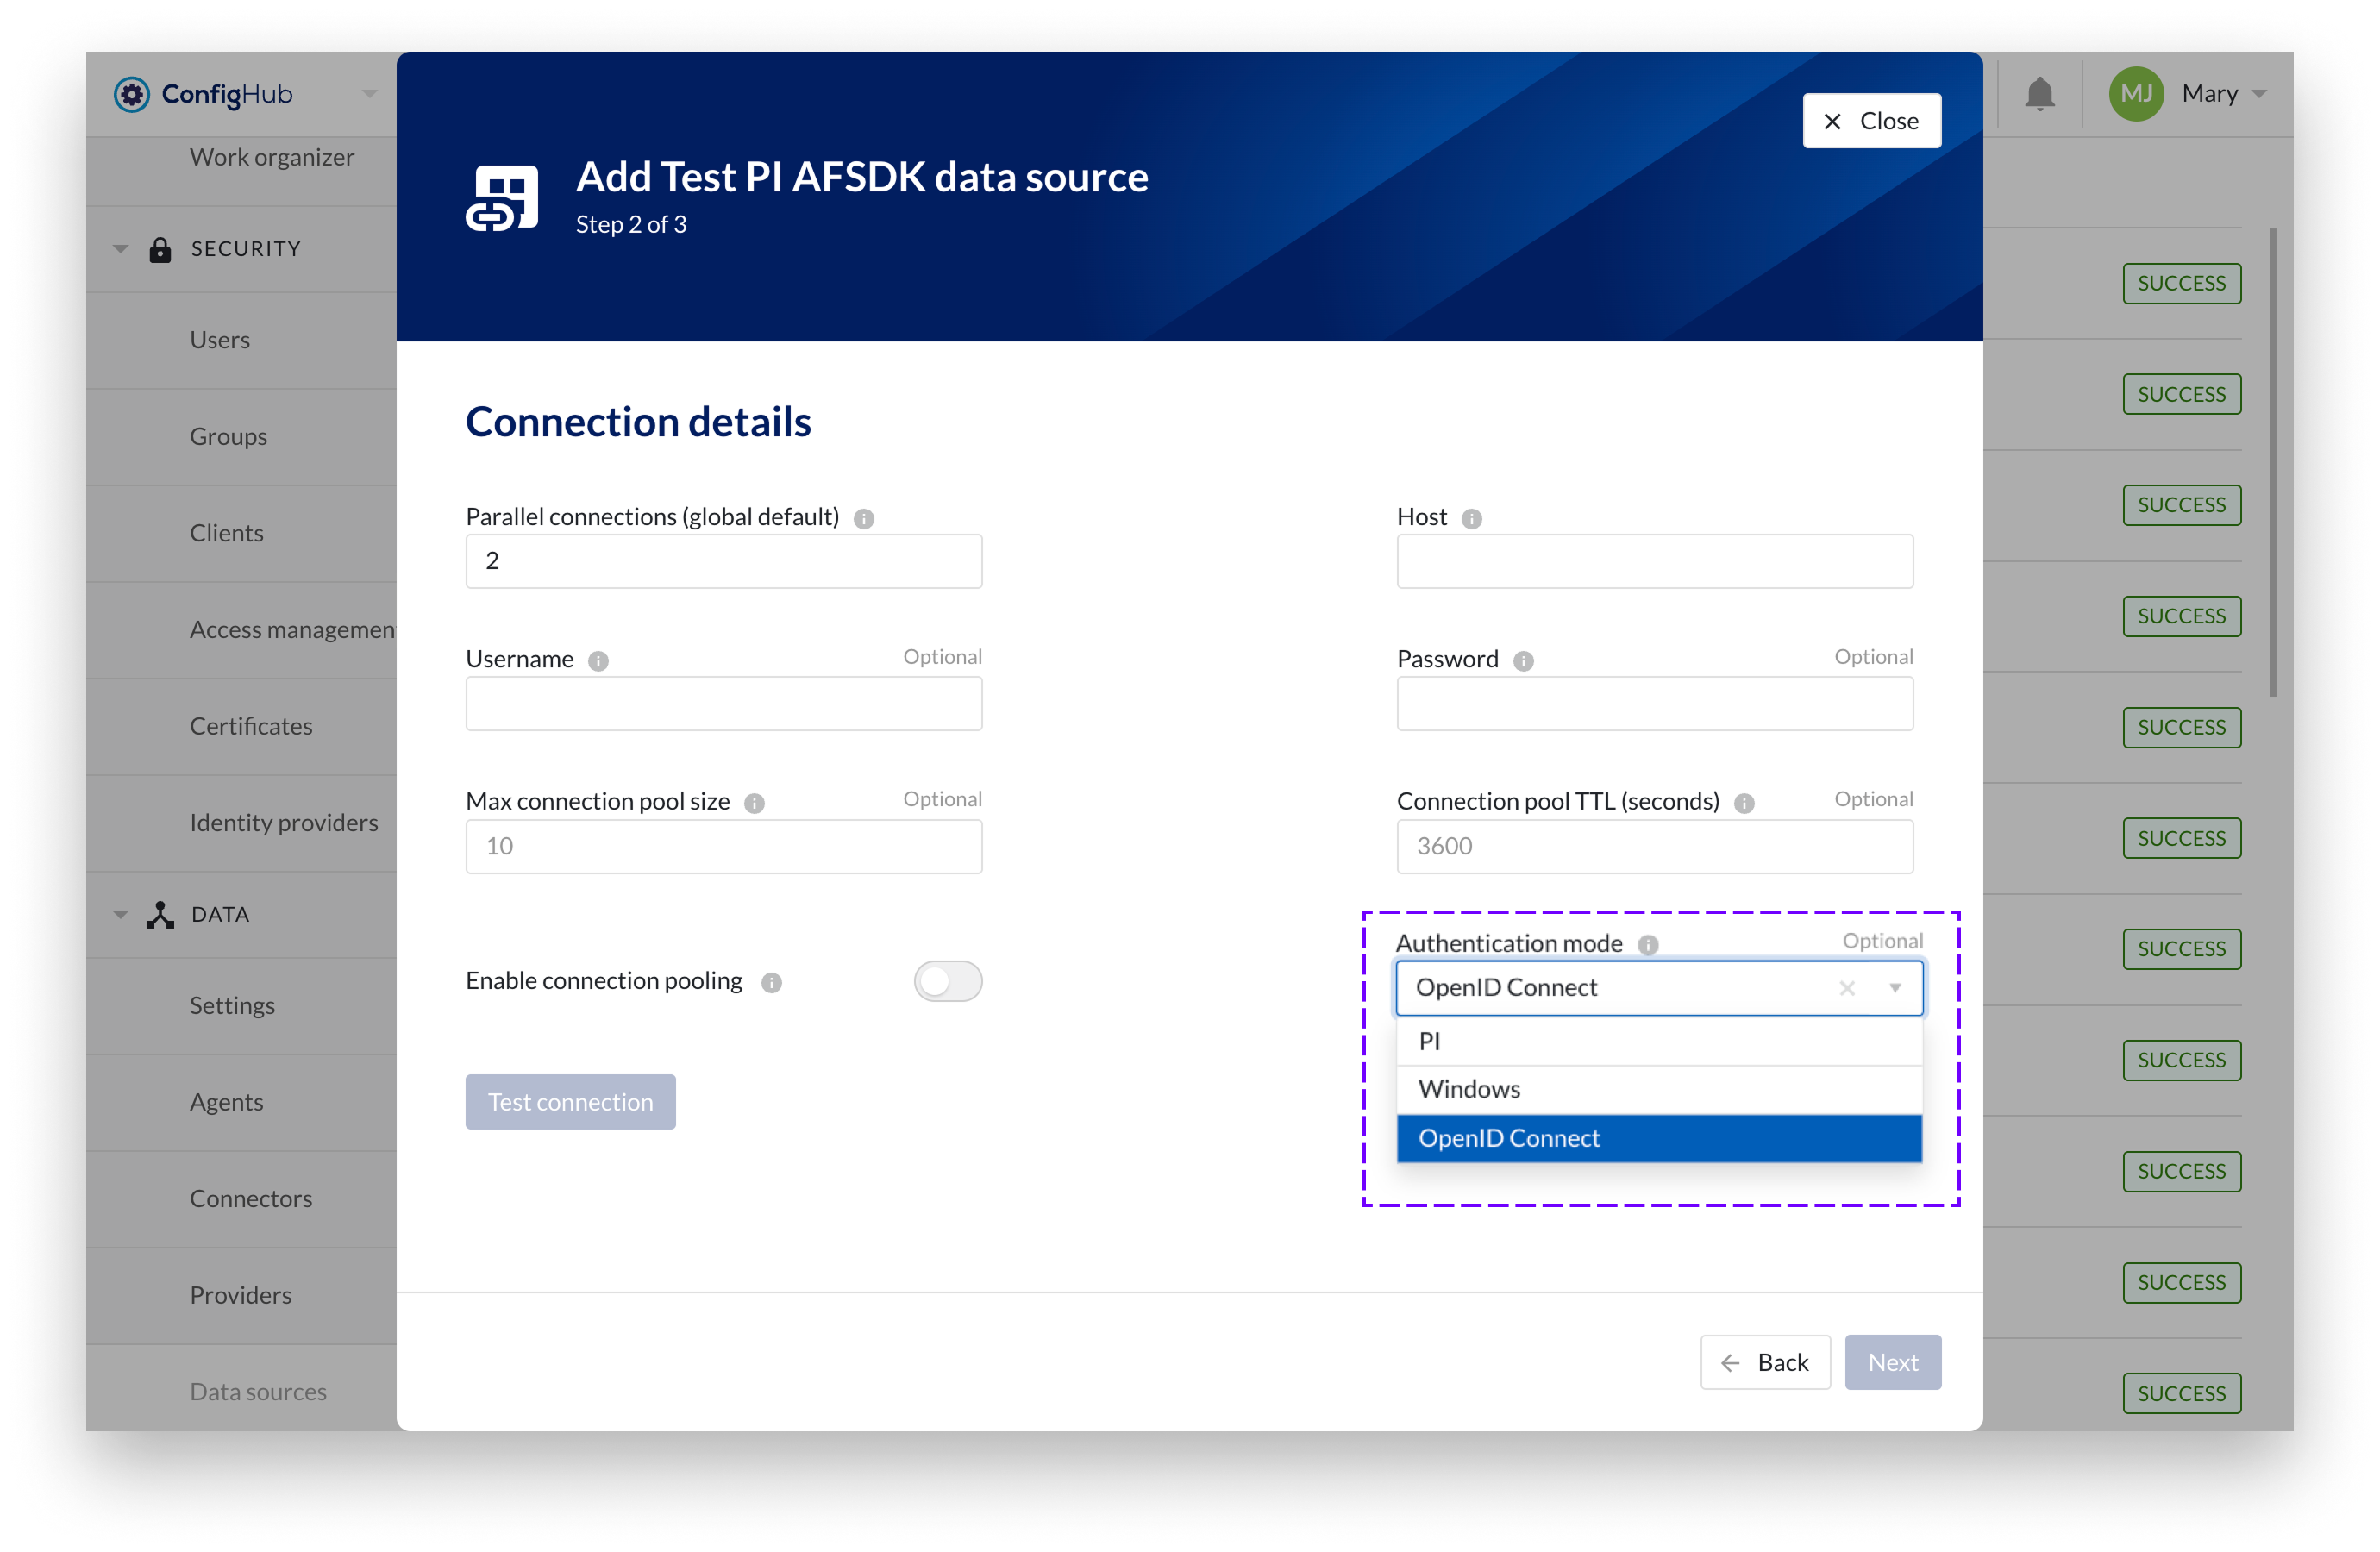Image resolution: width=2380 pixels, height=1552 pixels.
Task: Clear the Authentication mode selection
Action: 1846,988
